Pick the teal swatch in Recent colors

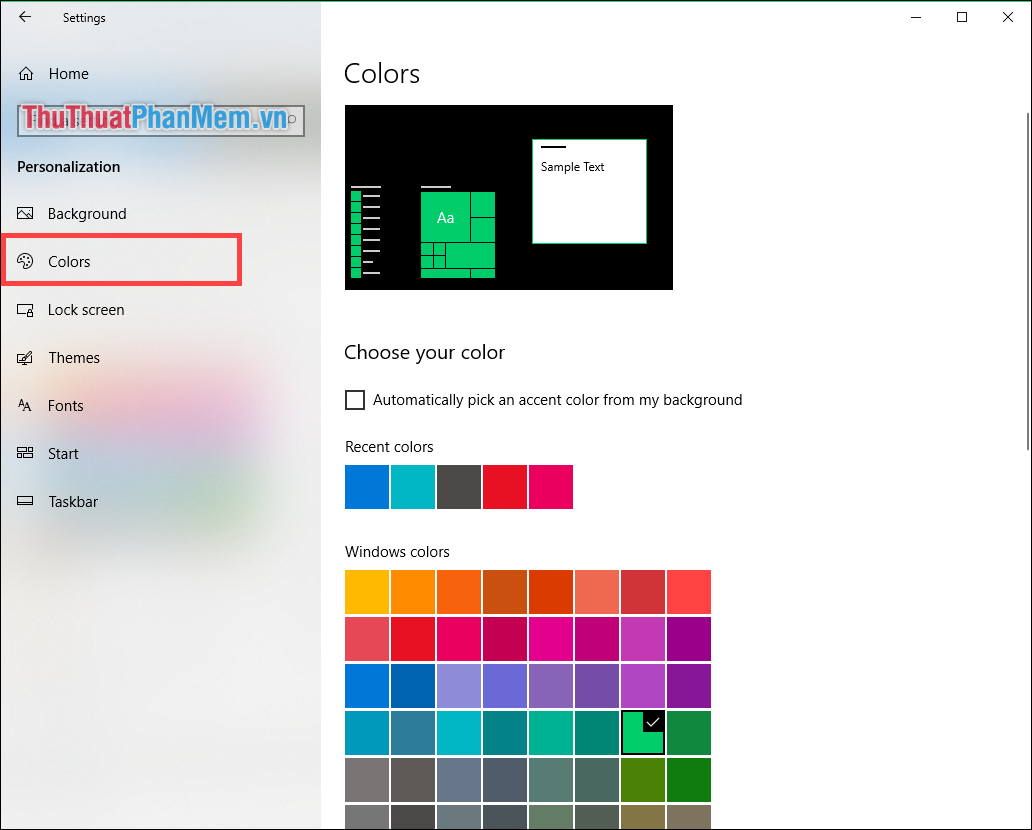click(x=413, y=487)
